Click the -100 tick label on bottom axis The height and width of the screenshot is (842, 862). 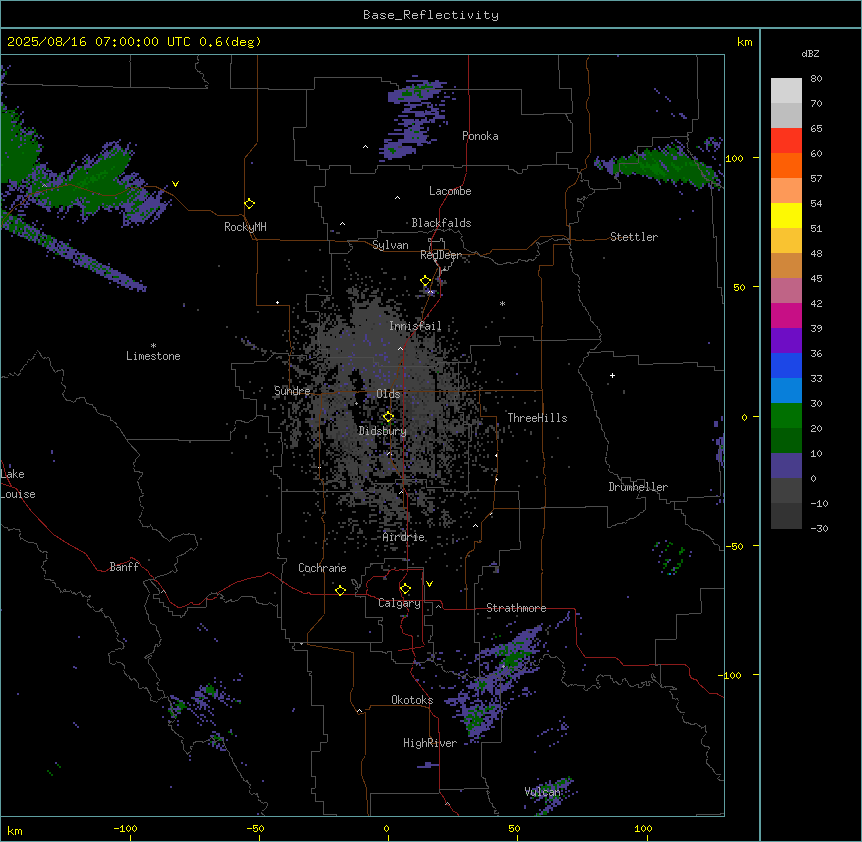coord(125,828)
